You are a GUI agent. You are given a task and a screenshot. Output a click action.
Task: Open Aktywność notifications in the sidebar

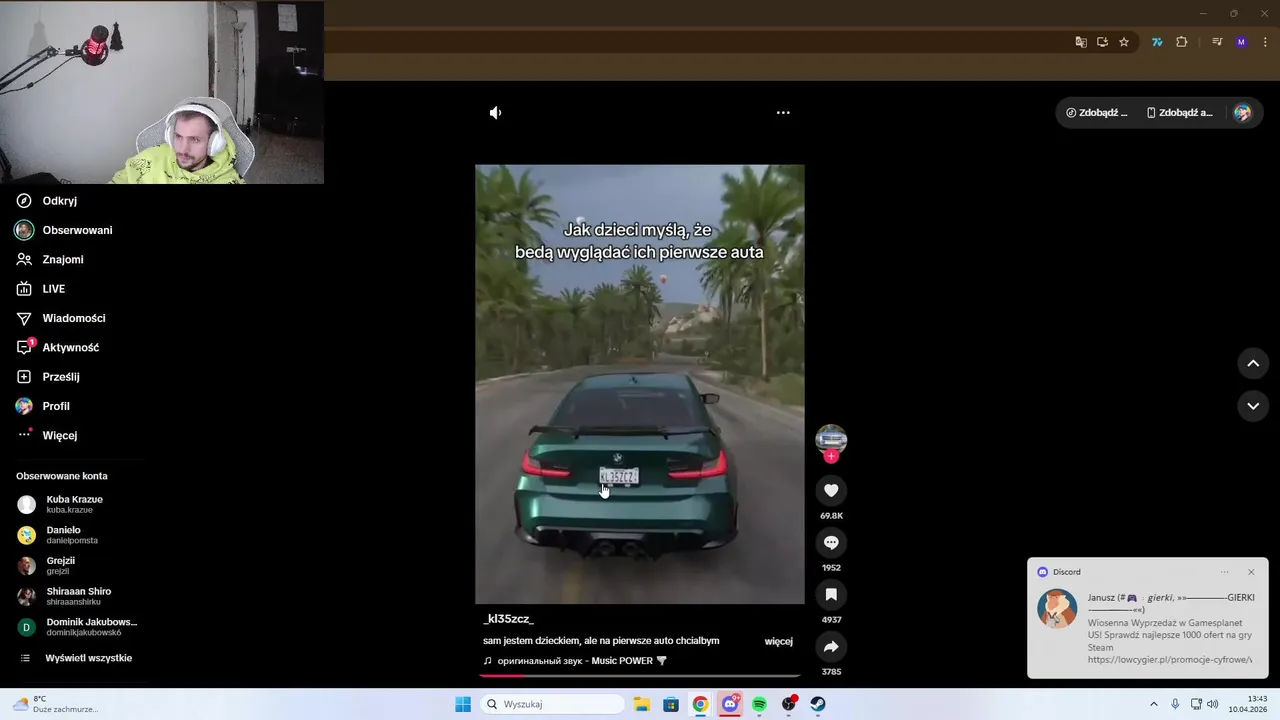tap(70, 347)
